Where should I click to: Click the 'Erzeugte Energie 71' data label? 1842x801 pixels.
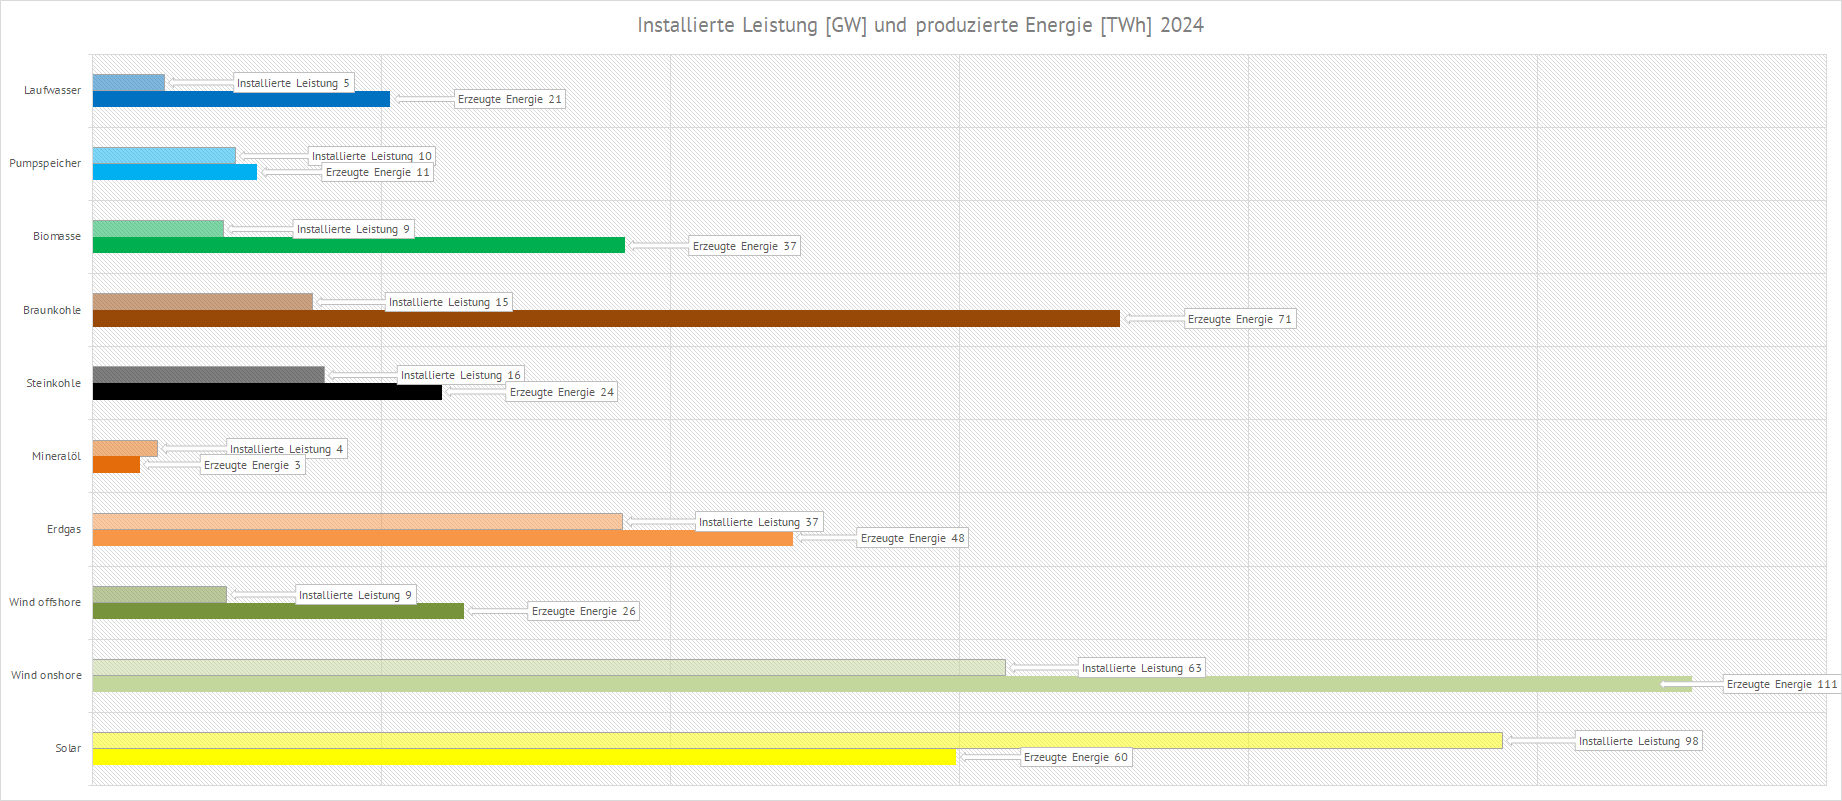(1239, 319)
